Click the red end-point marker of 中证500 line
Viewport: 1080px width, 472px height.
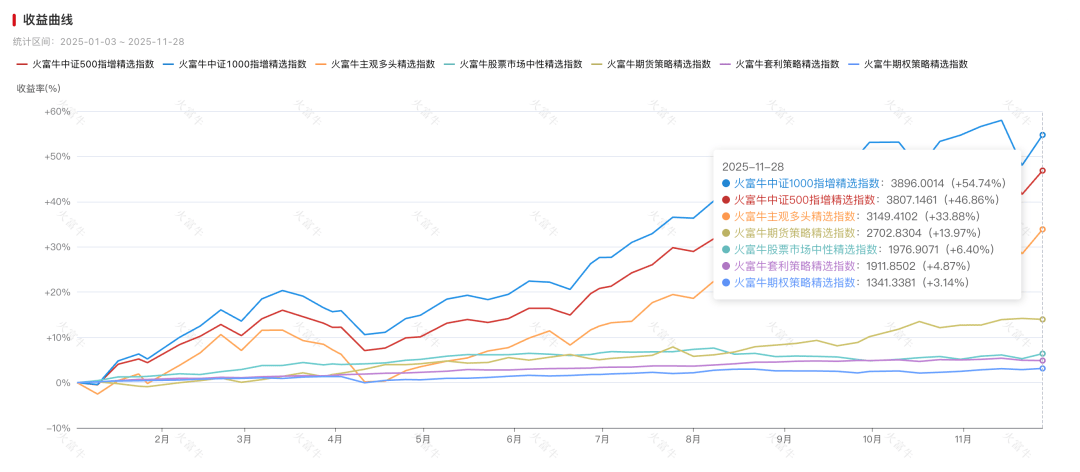(x=1042, y=171)
